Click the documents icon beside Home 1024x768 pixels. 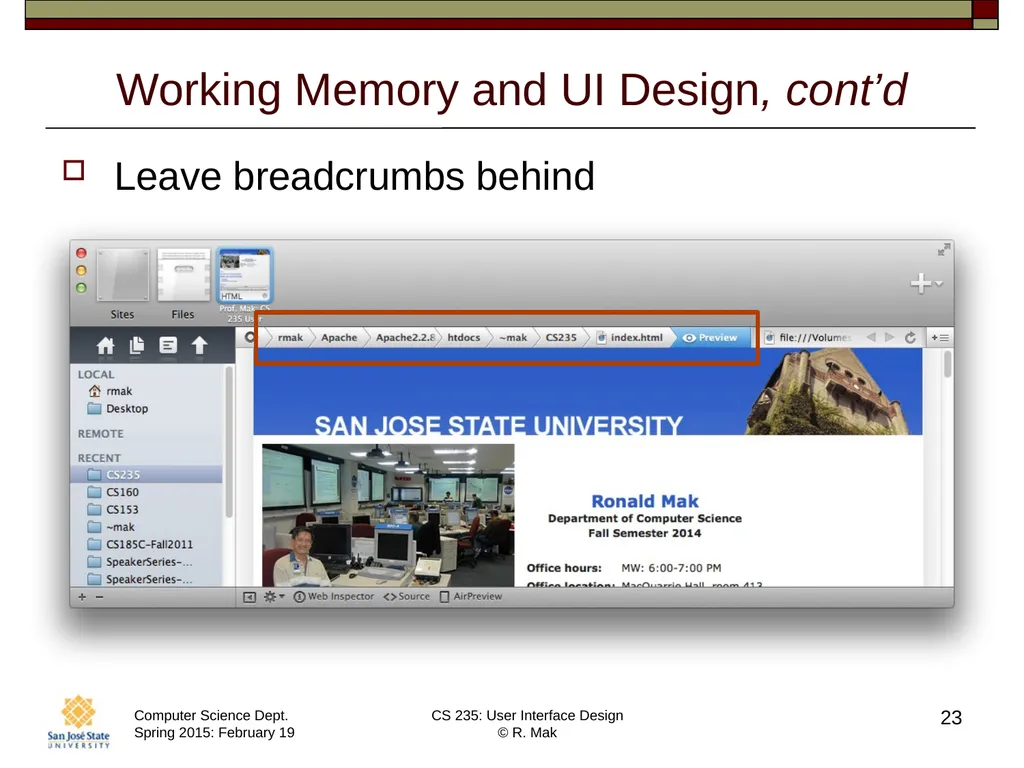point(136,345)
